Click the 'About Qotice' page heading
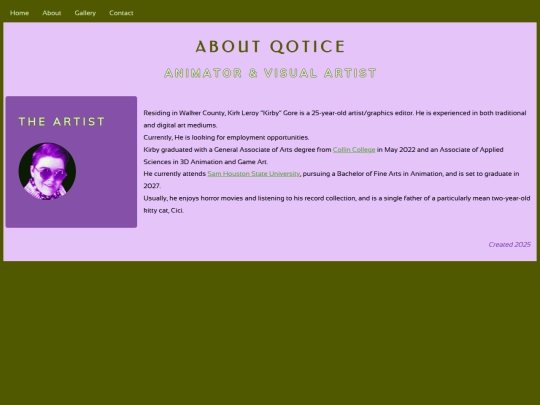Screen dimensions: 540x405 (x=270, y=46)
